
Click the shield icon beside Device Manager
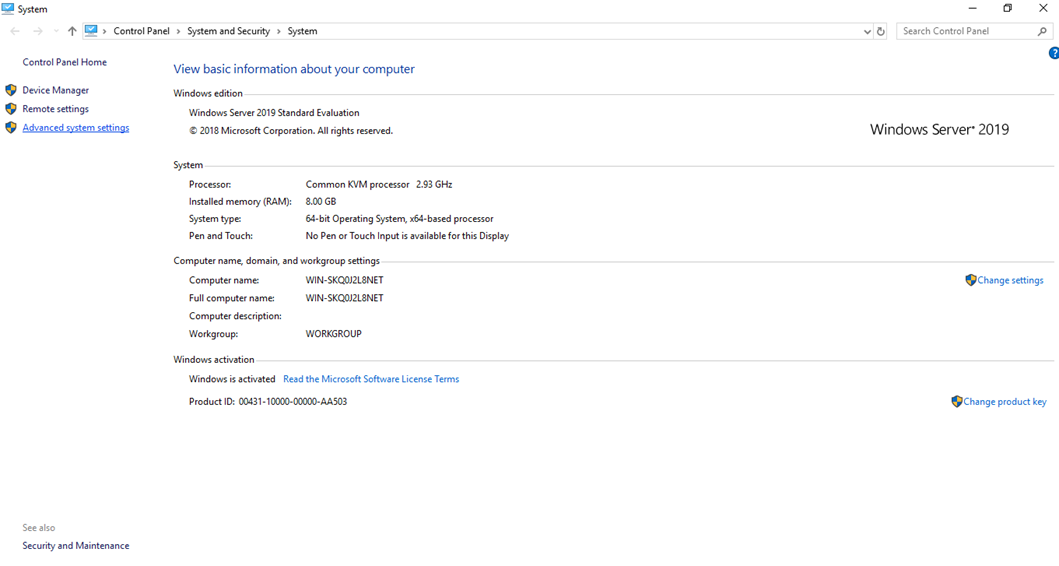[11, 90]
